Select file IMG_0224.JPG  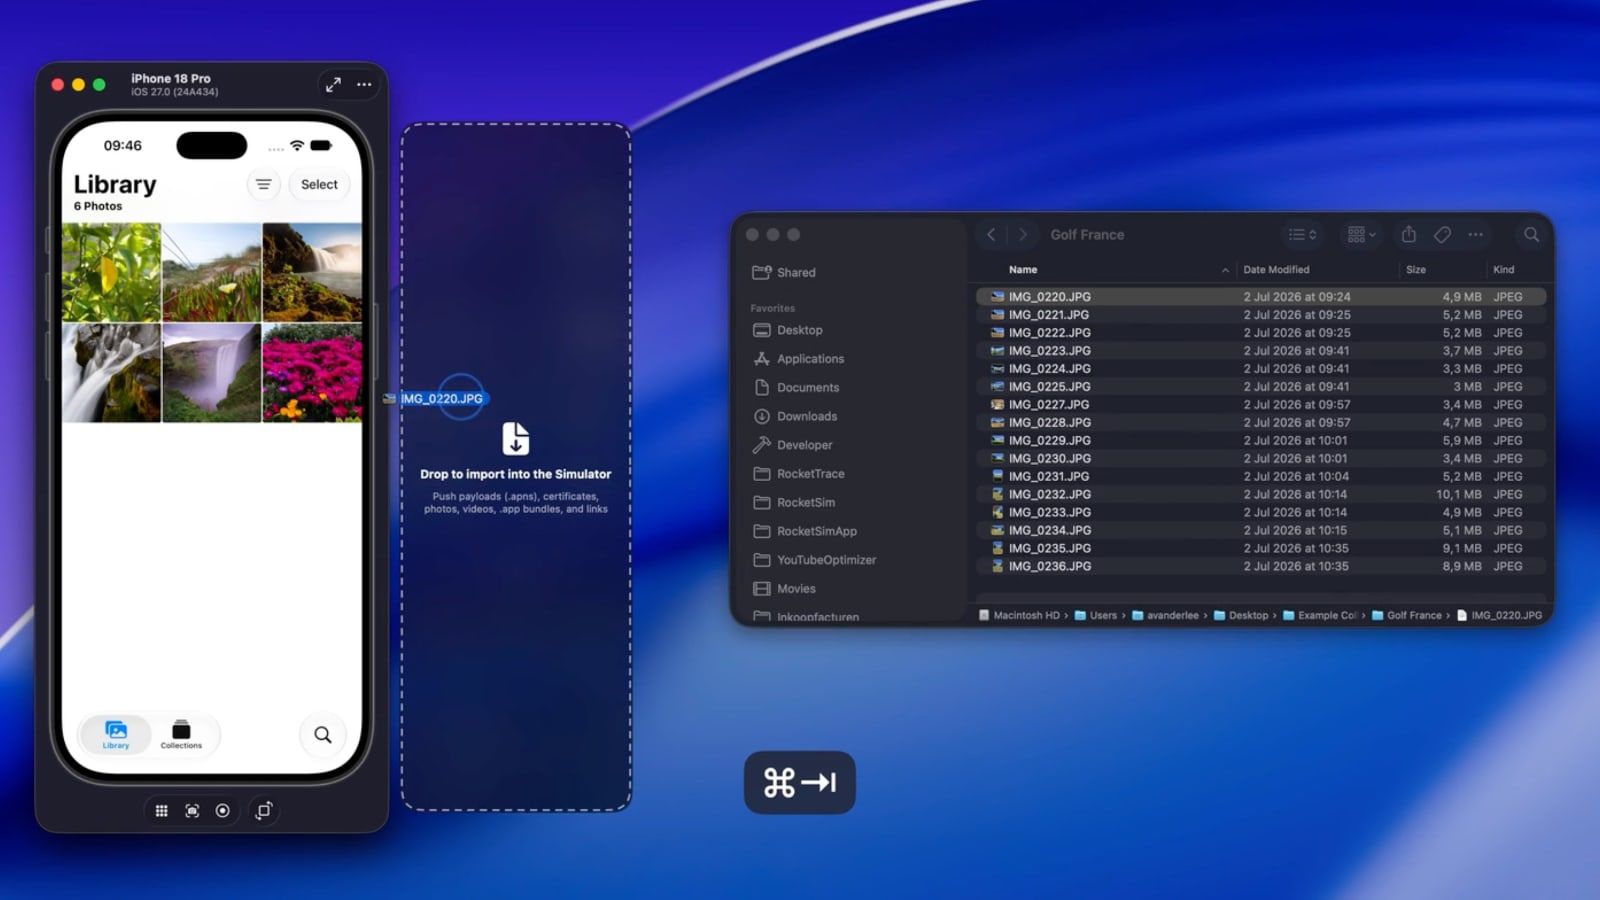[x=1260, y=369]
